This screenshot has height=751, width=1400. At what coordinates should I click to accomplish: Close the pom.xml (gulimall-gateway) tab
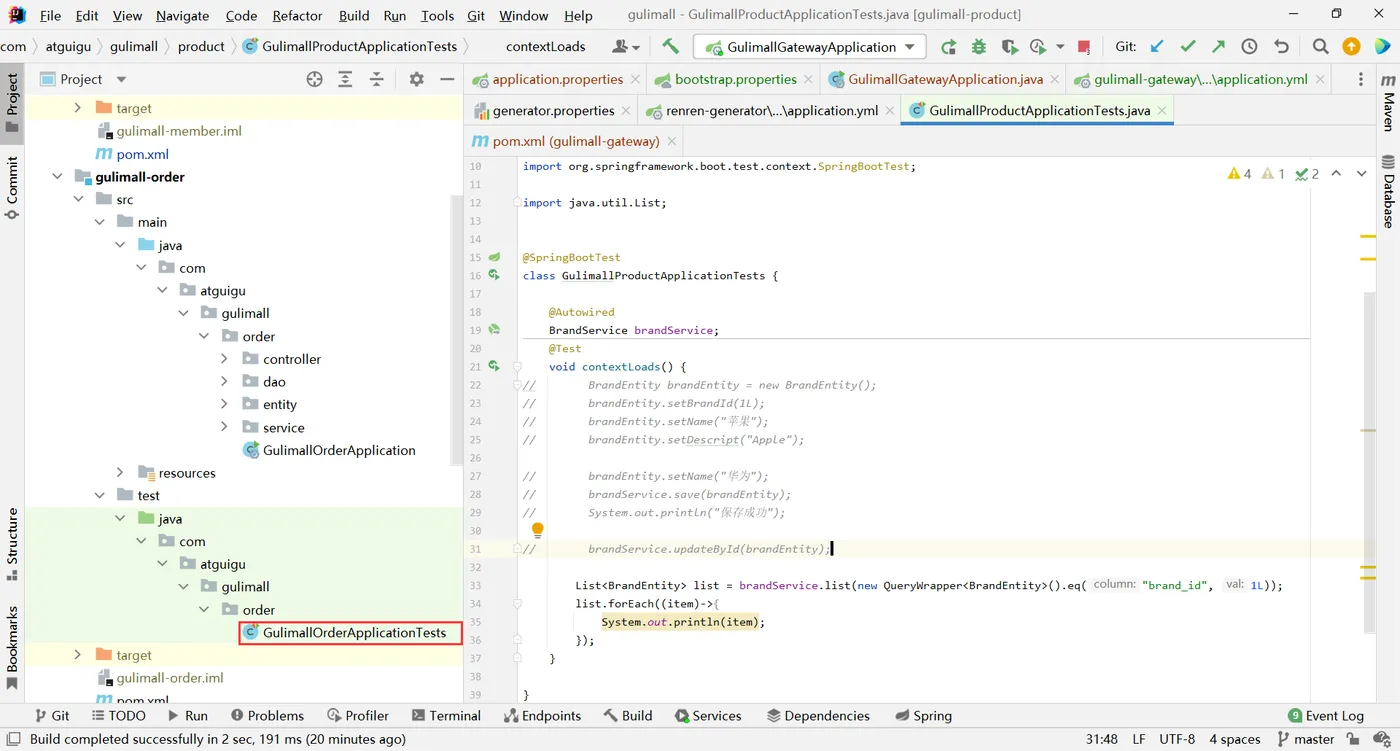point(672,142)
